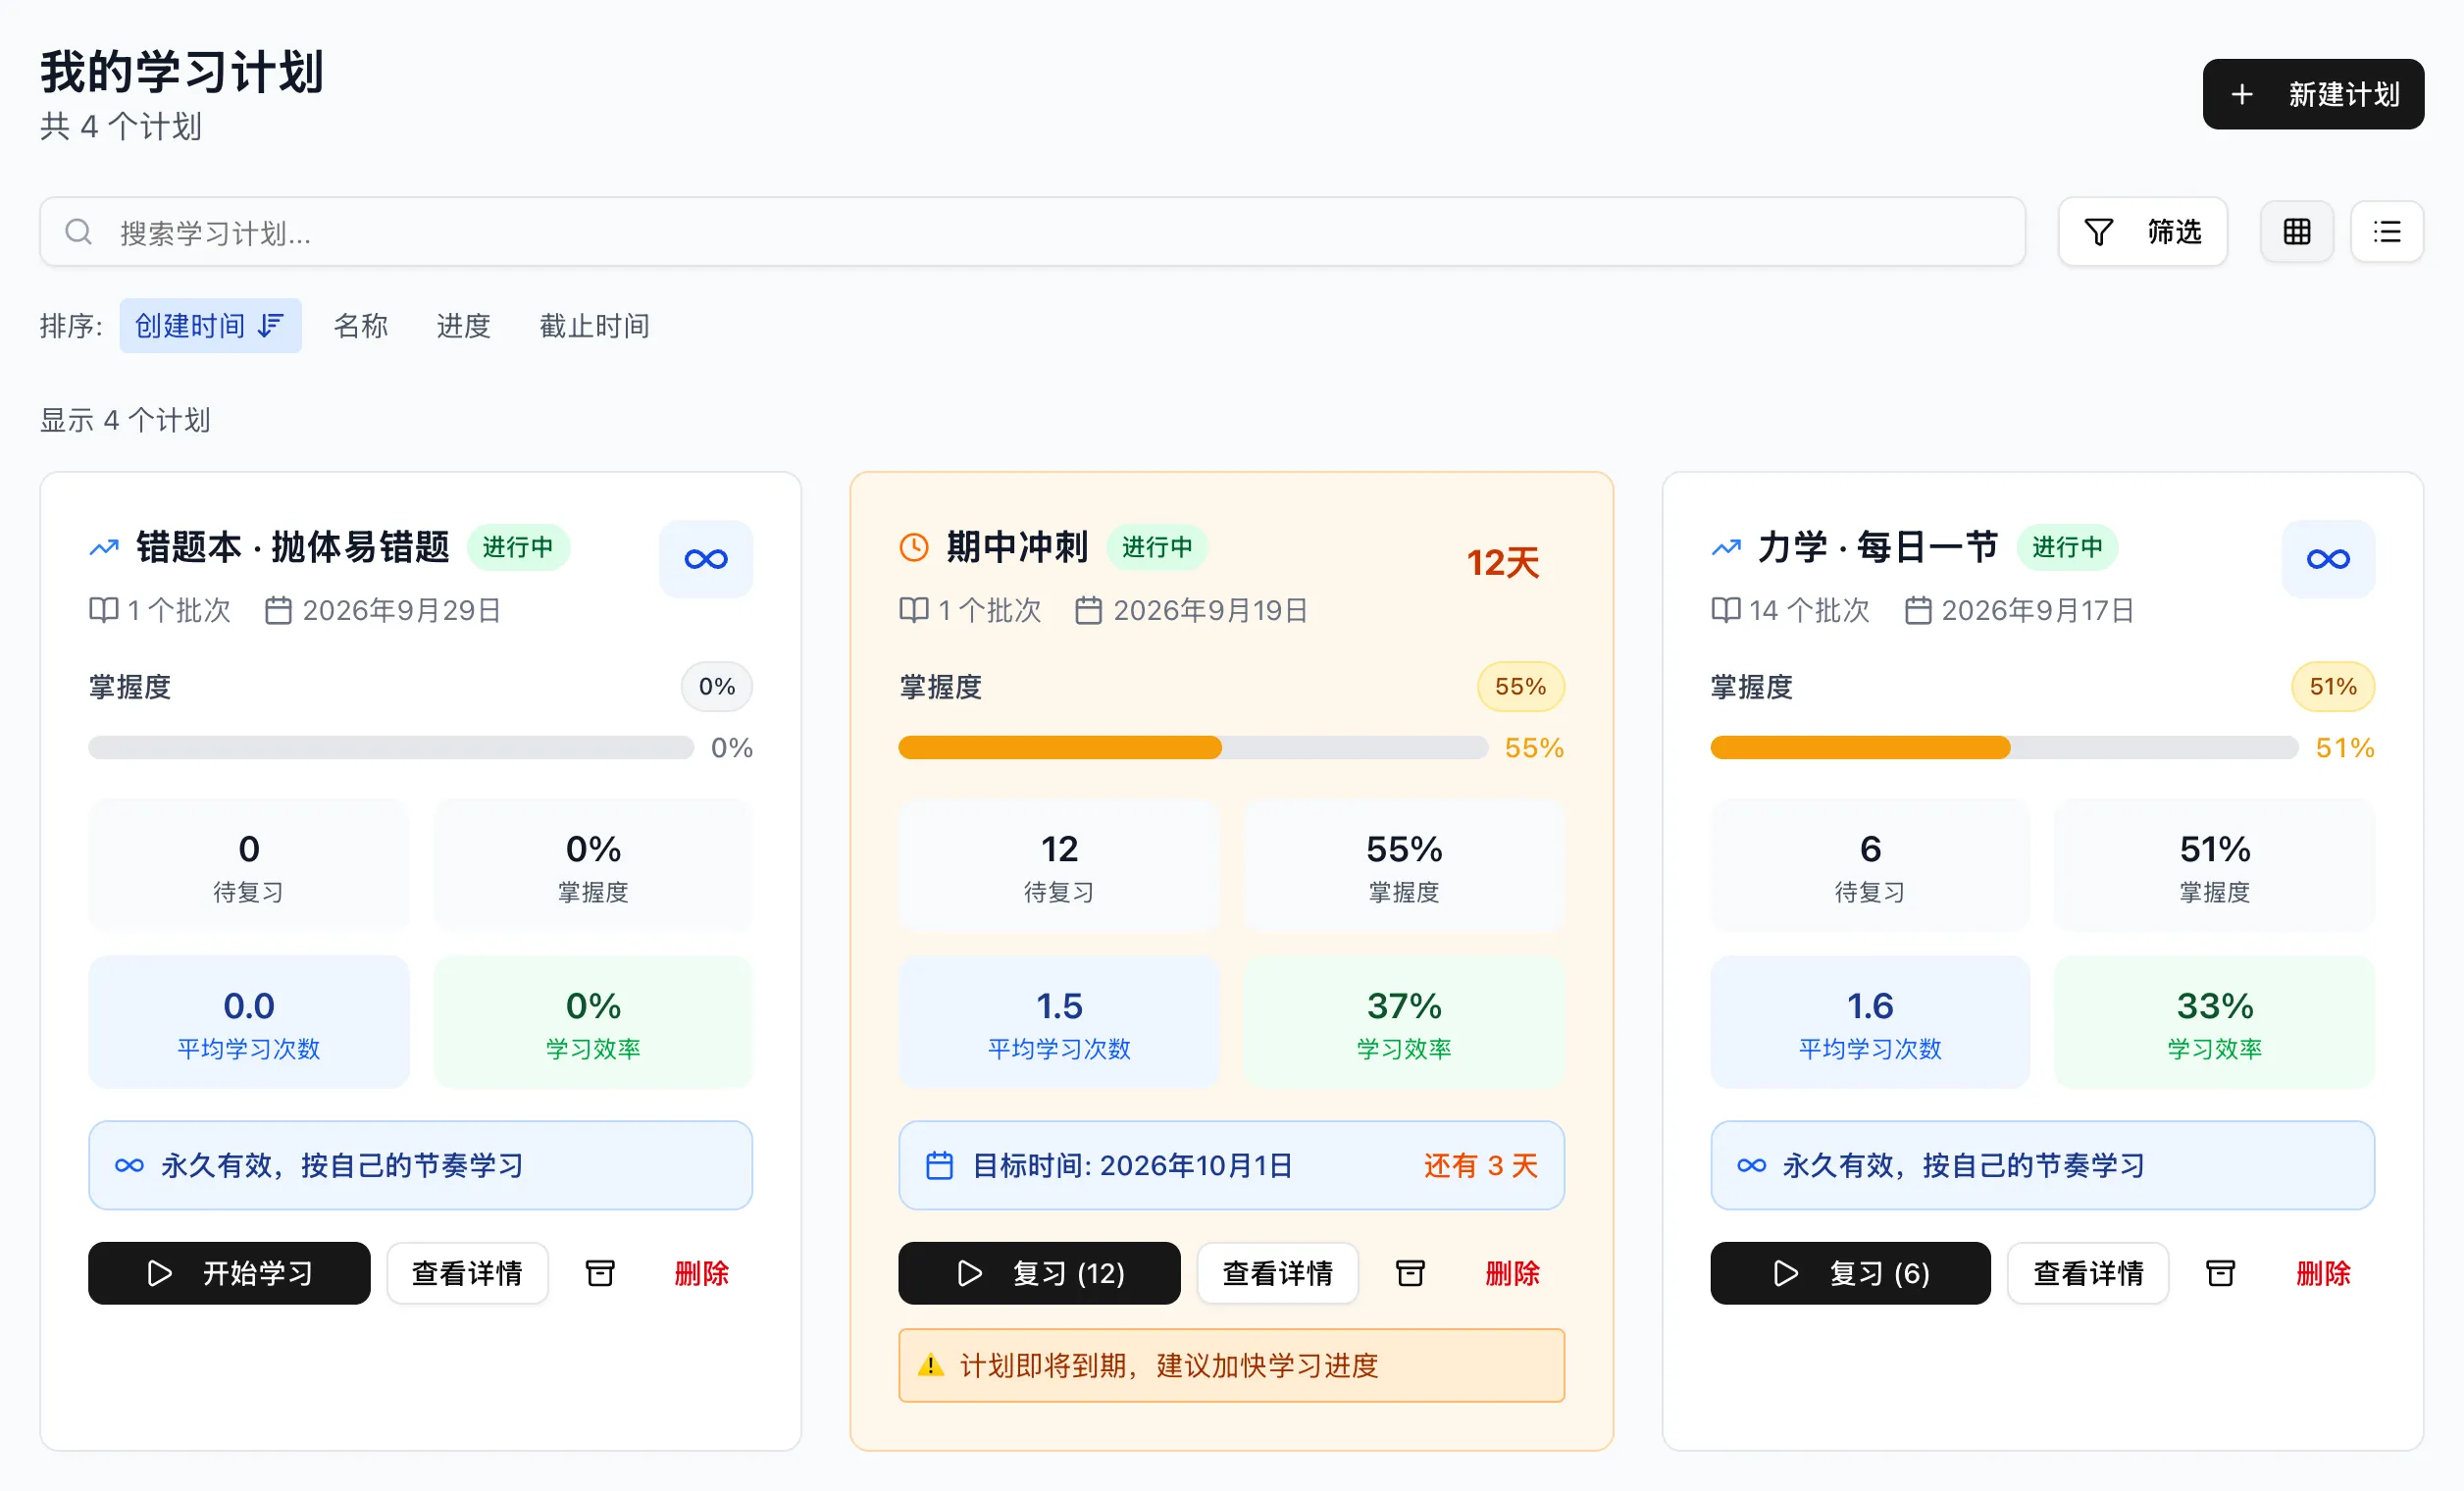The image size is (2464, 1491).
Task: Click 进行中 badge on 力学·每日一节
Action: (x=2066, y=547)
